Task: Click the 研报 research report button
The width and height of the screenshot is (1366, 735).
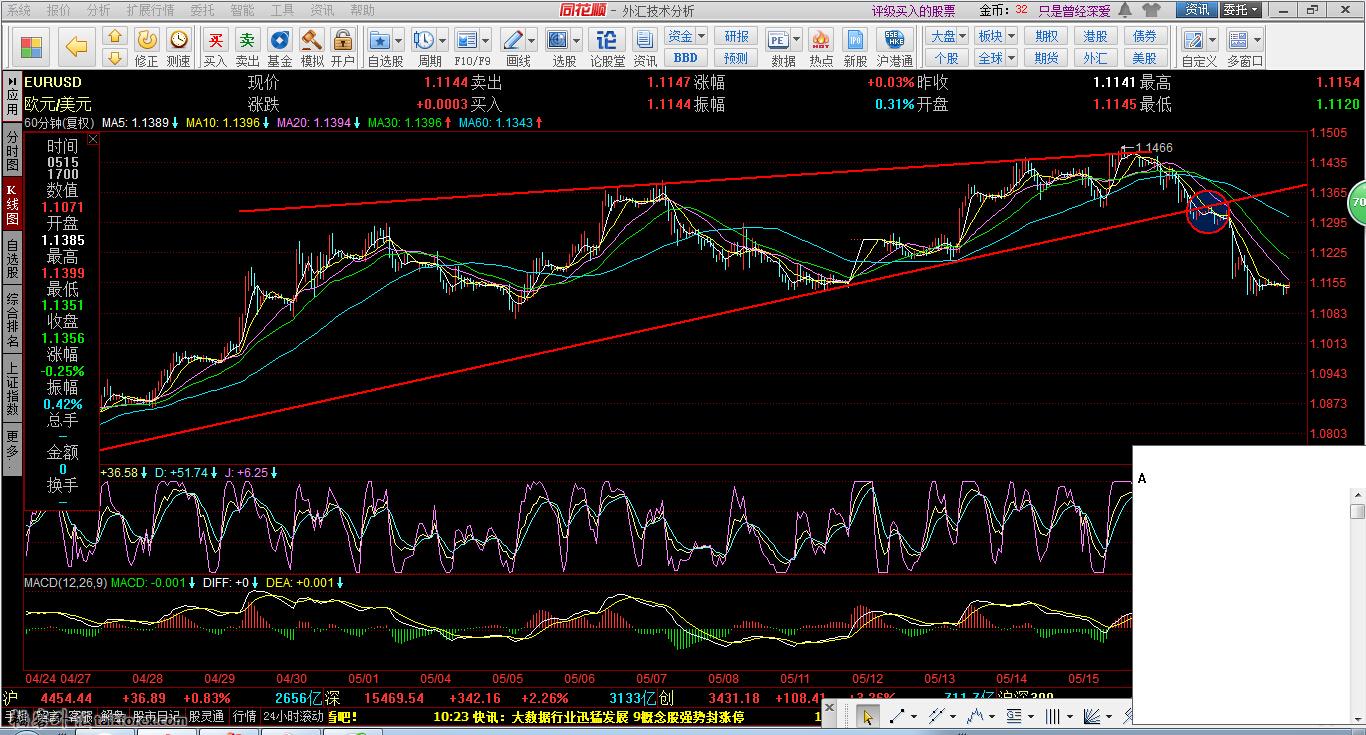Action: click(736, 36)
